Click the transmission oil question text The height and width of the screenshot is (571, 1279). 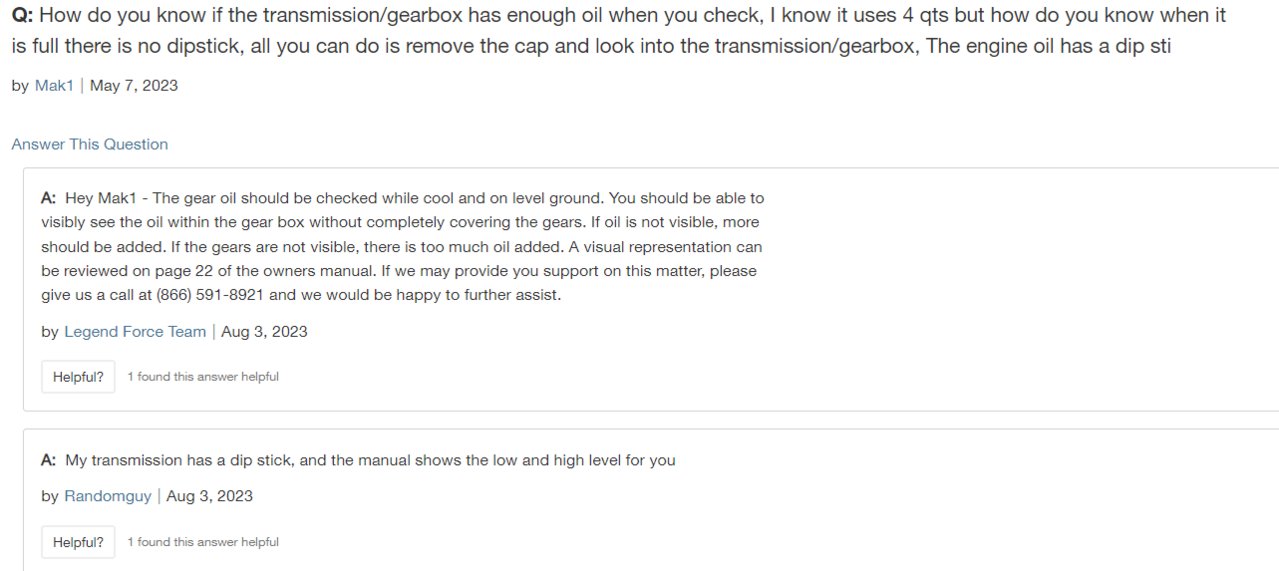(x=619, y=31)
